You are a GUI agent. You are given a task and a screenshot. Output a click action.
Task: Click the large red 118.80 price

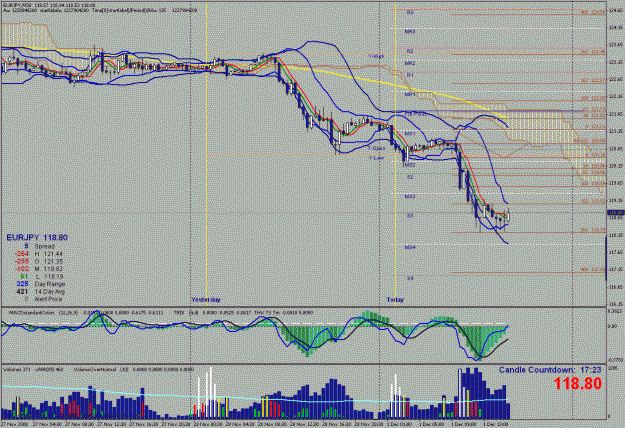click(577, 384)
